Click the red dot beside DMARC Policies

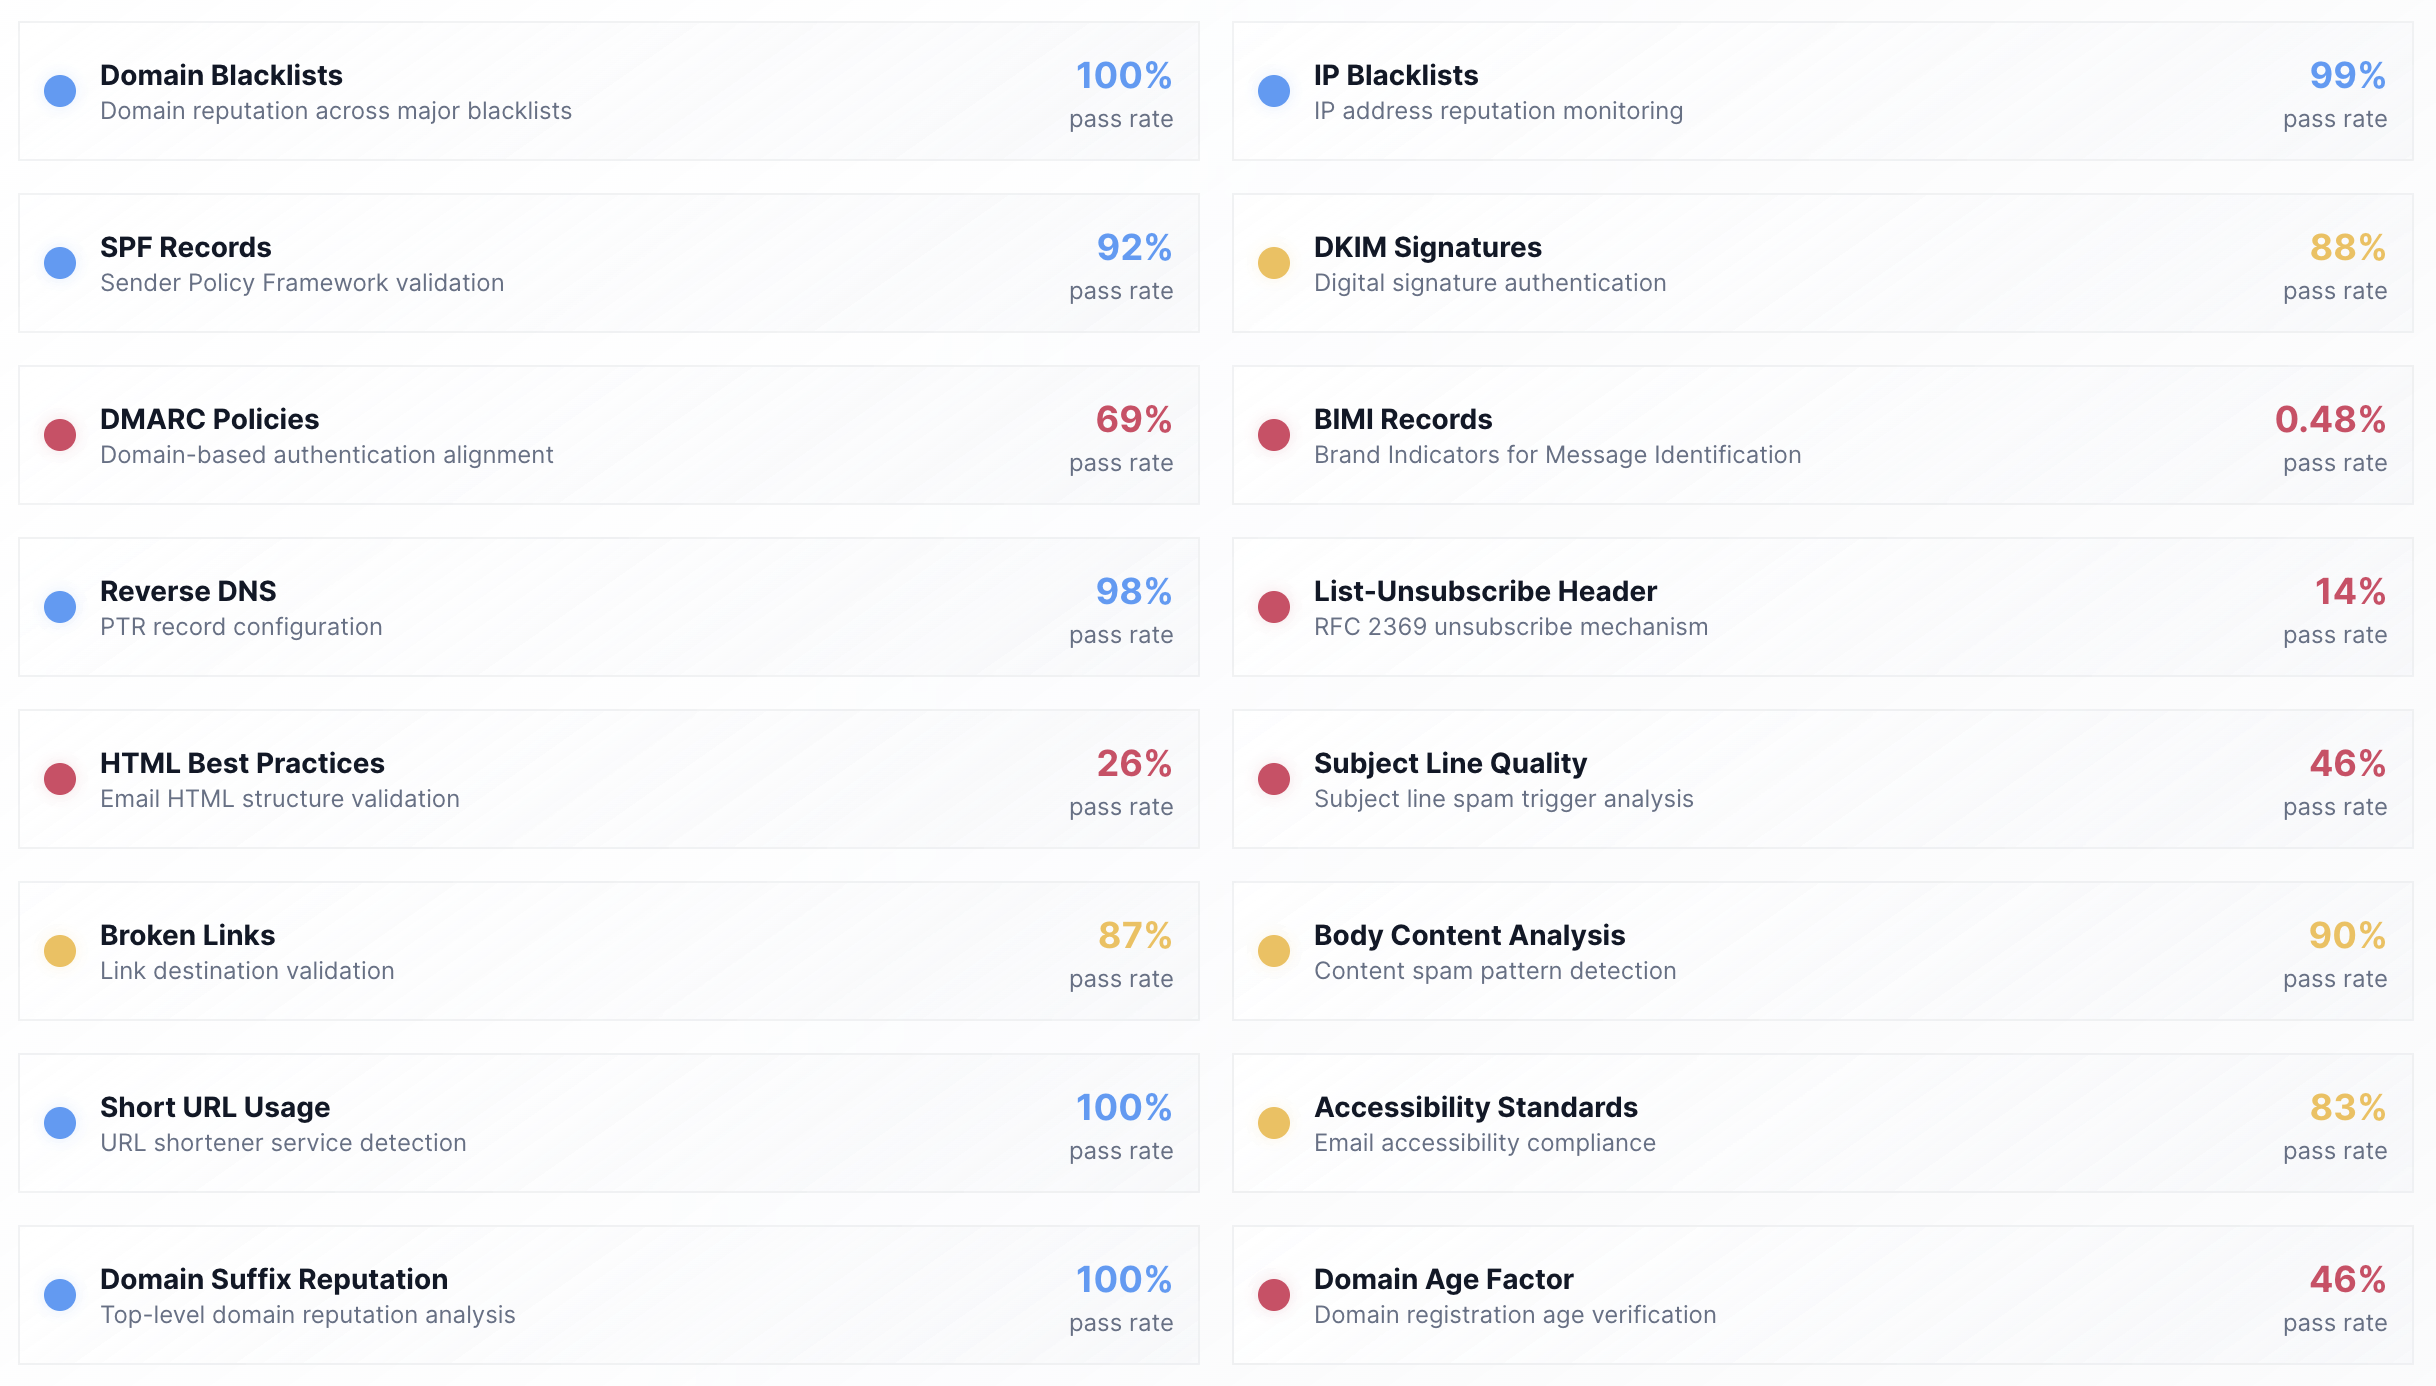60,435
